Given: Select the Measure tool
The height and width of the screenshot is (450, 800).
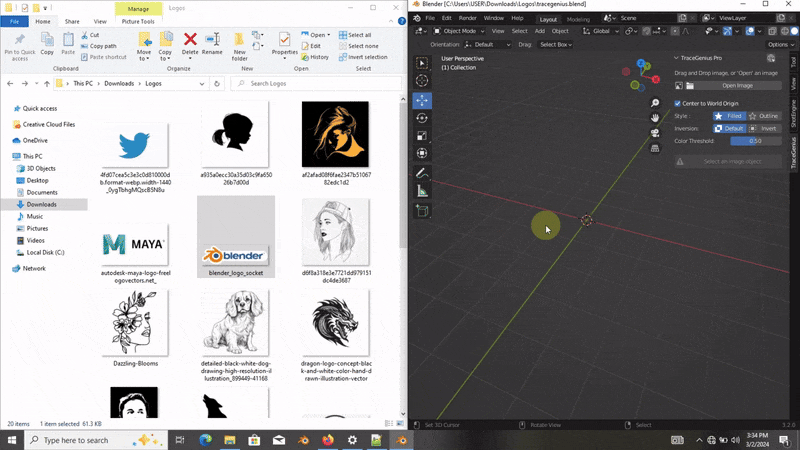Looking at the screenshot, I should coord(422,191).
